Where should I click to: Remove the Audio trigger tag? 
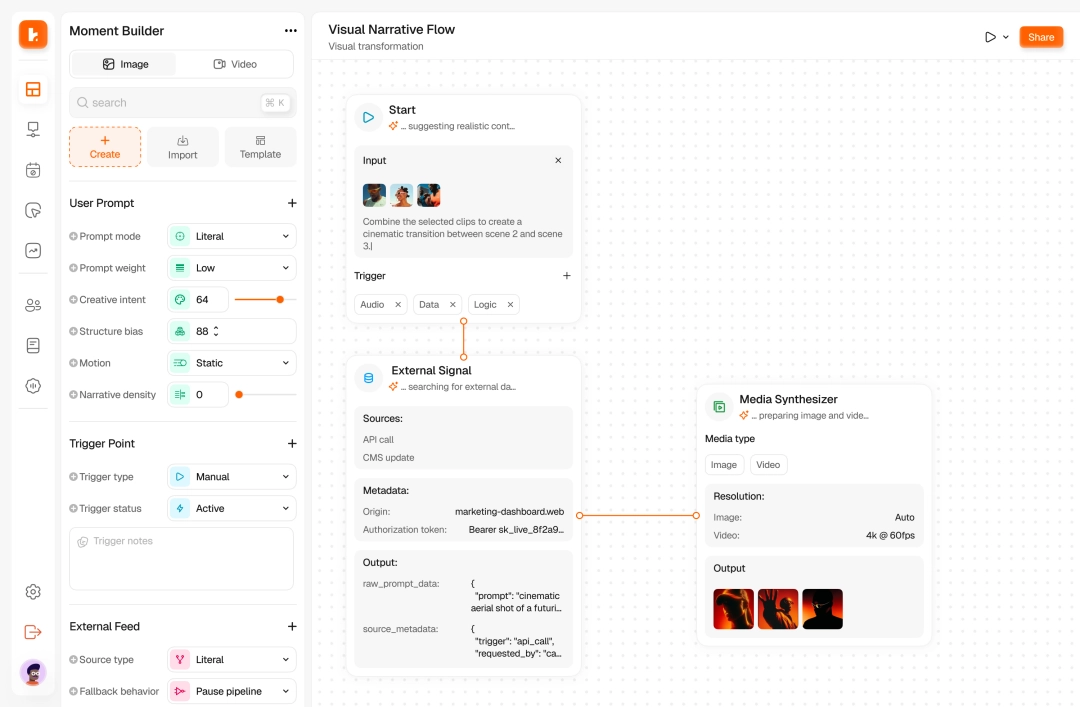pyautogui.click(x=398, y=305)
